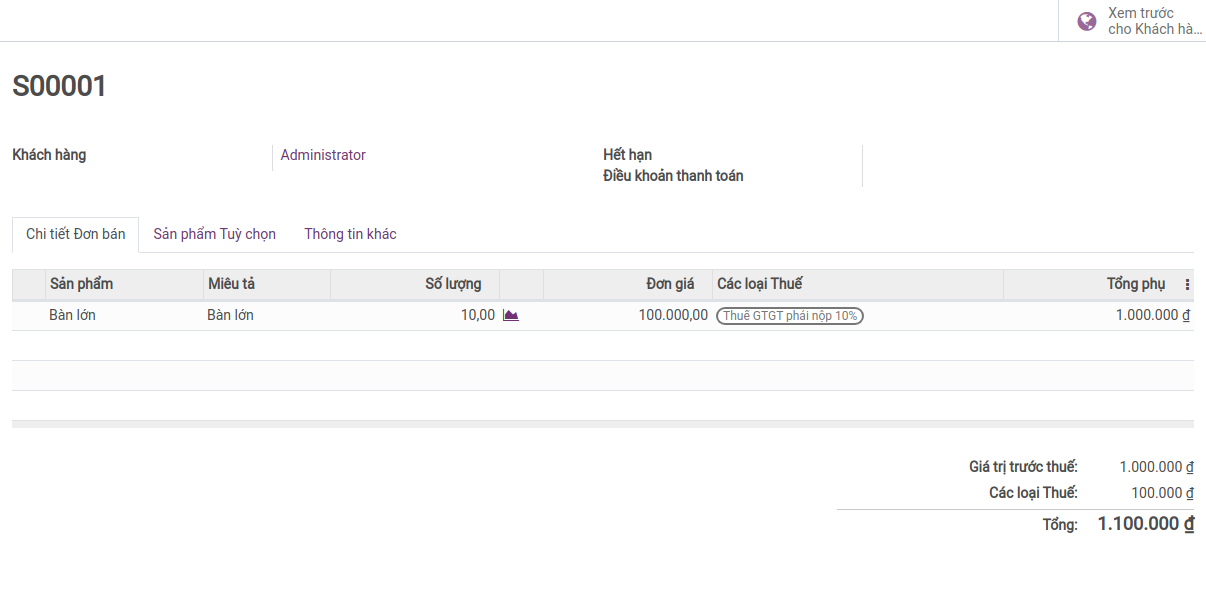Screen dimensions: 1206x598
Task: Click Xem trước cho Khách hàng button
Action: [x=1132, y=21]
